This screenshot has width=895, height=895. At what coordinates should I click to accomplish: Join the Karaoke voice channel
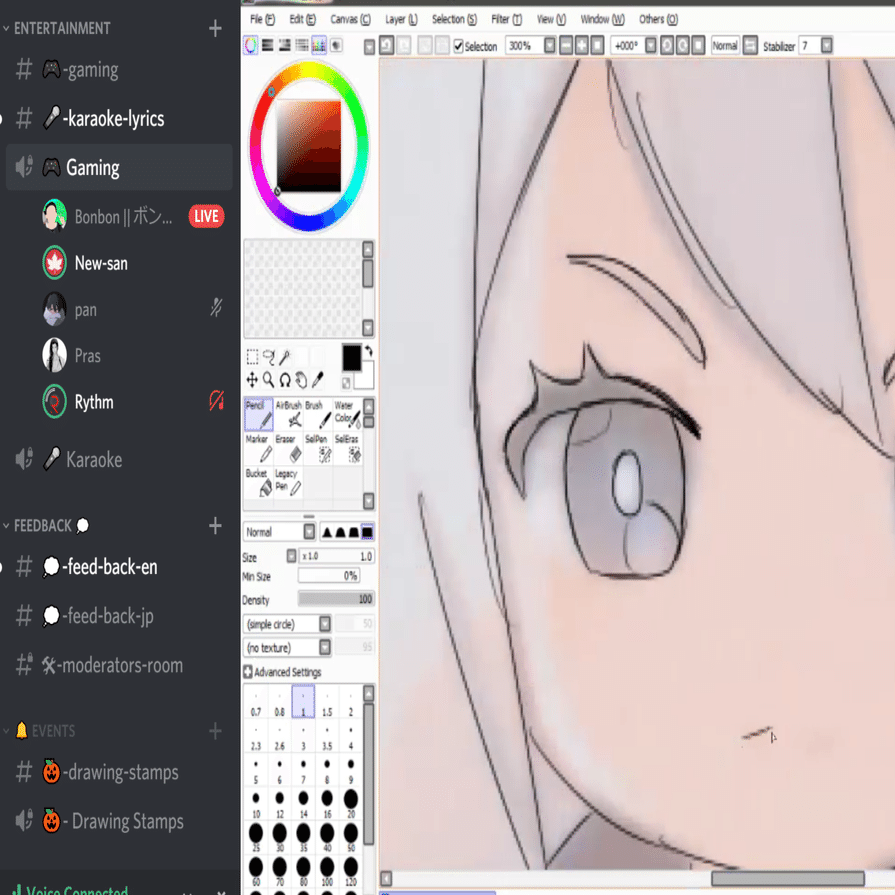119,460
